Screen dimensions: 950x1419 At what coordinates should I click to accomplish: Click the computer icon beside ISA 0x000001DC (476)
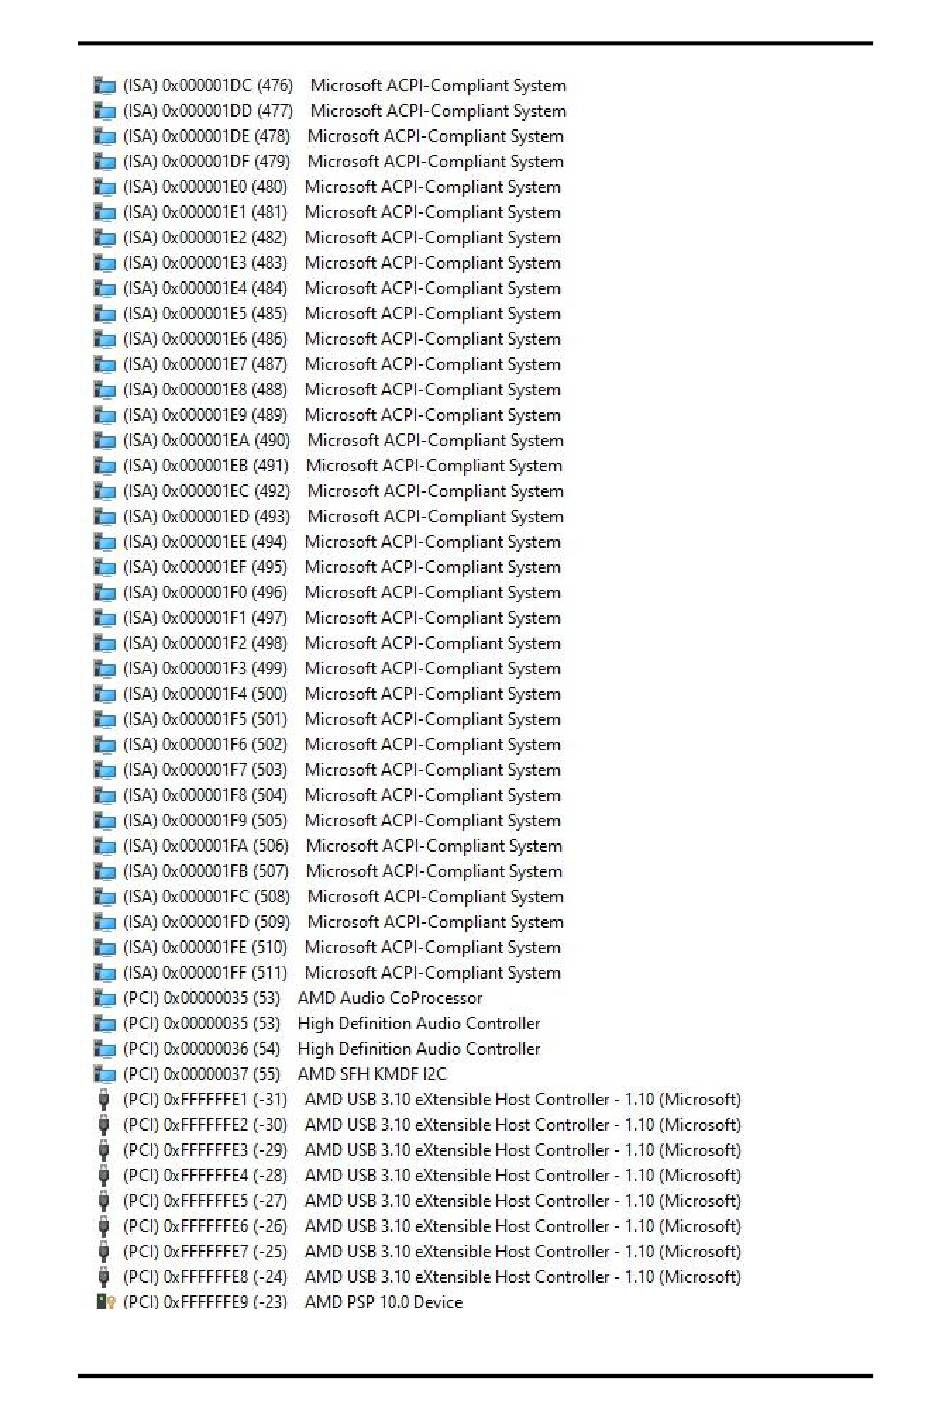click(104, 86)
